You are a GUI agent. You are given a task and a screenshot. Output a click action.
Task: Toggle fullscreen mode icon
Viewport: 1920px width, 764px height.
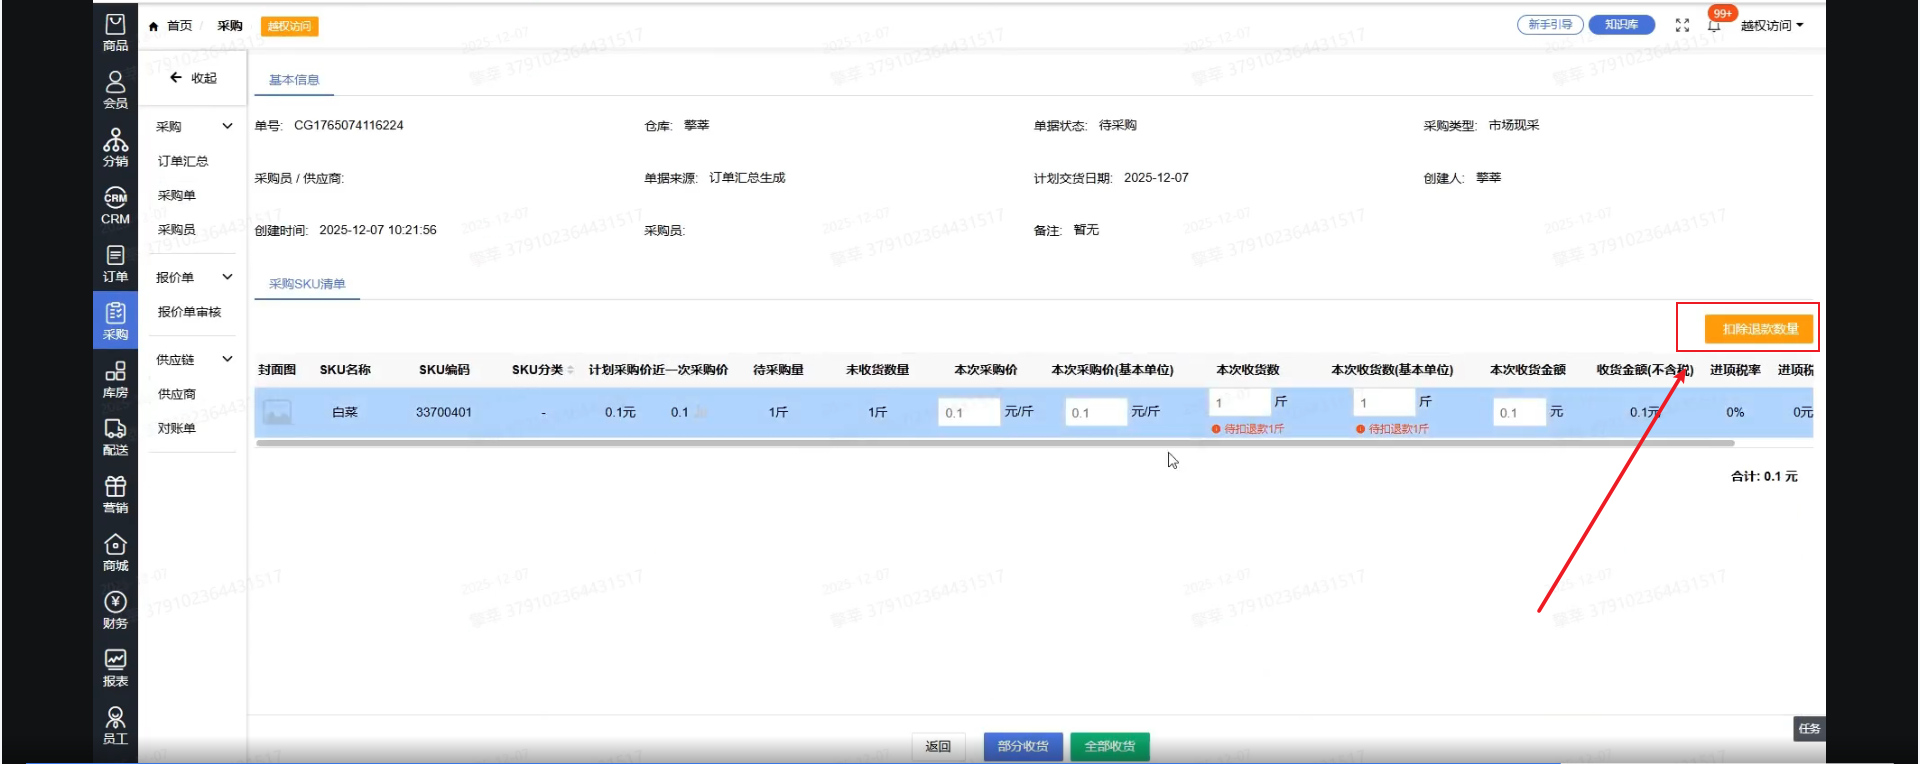(1682, 25)
